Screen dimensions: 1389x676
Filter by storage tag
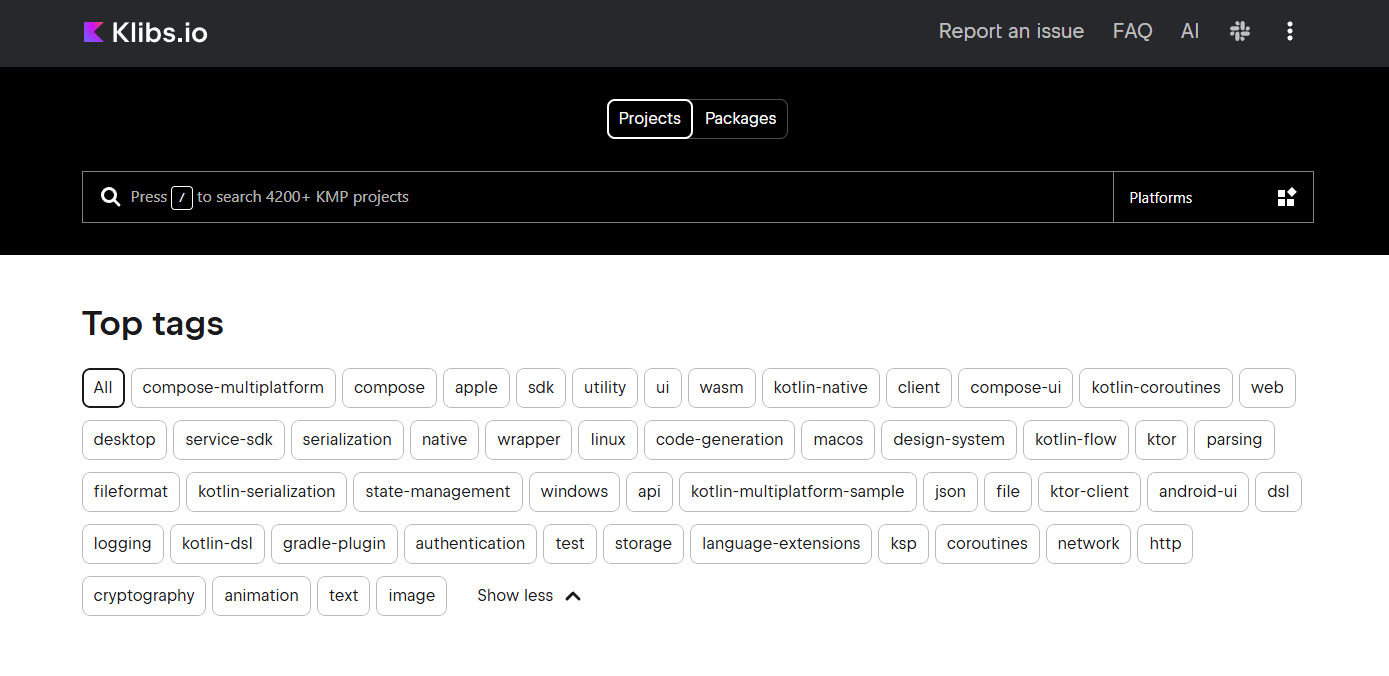click(x=644, y=544)
